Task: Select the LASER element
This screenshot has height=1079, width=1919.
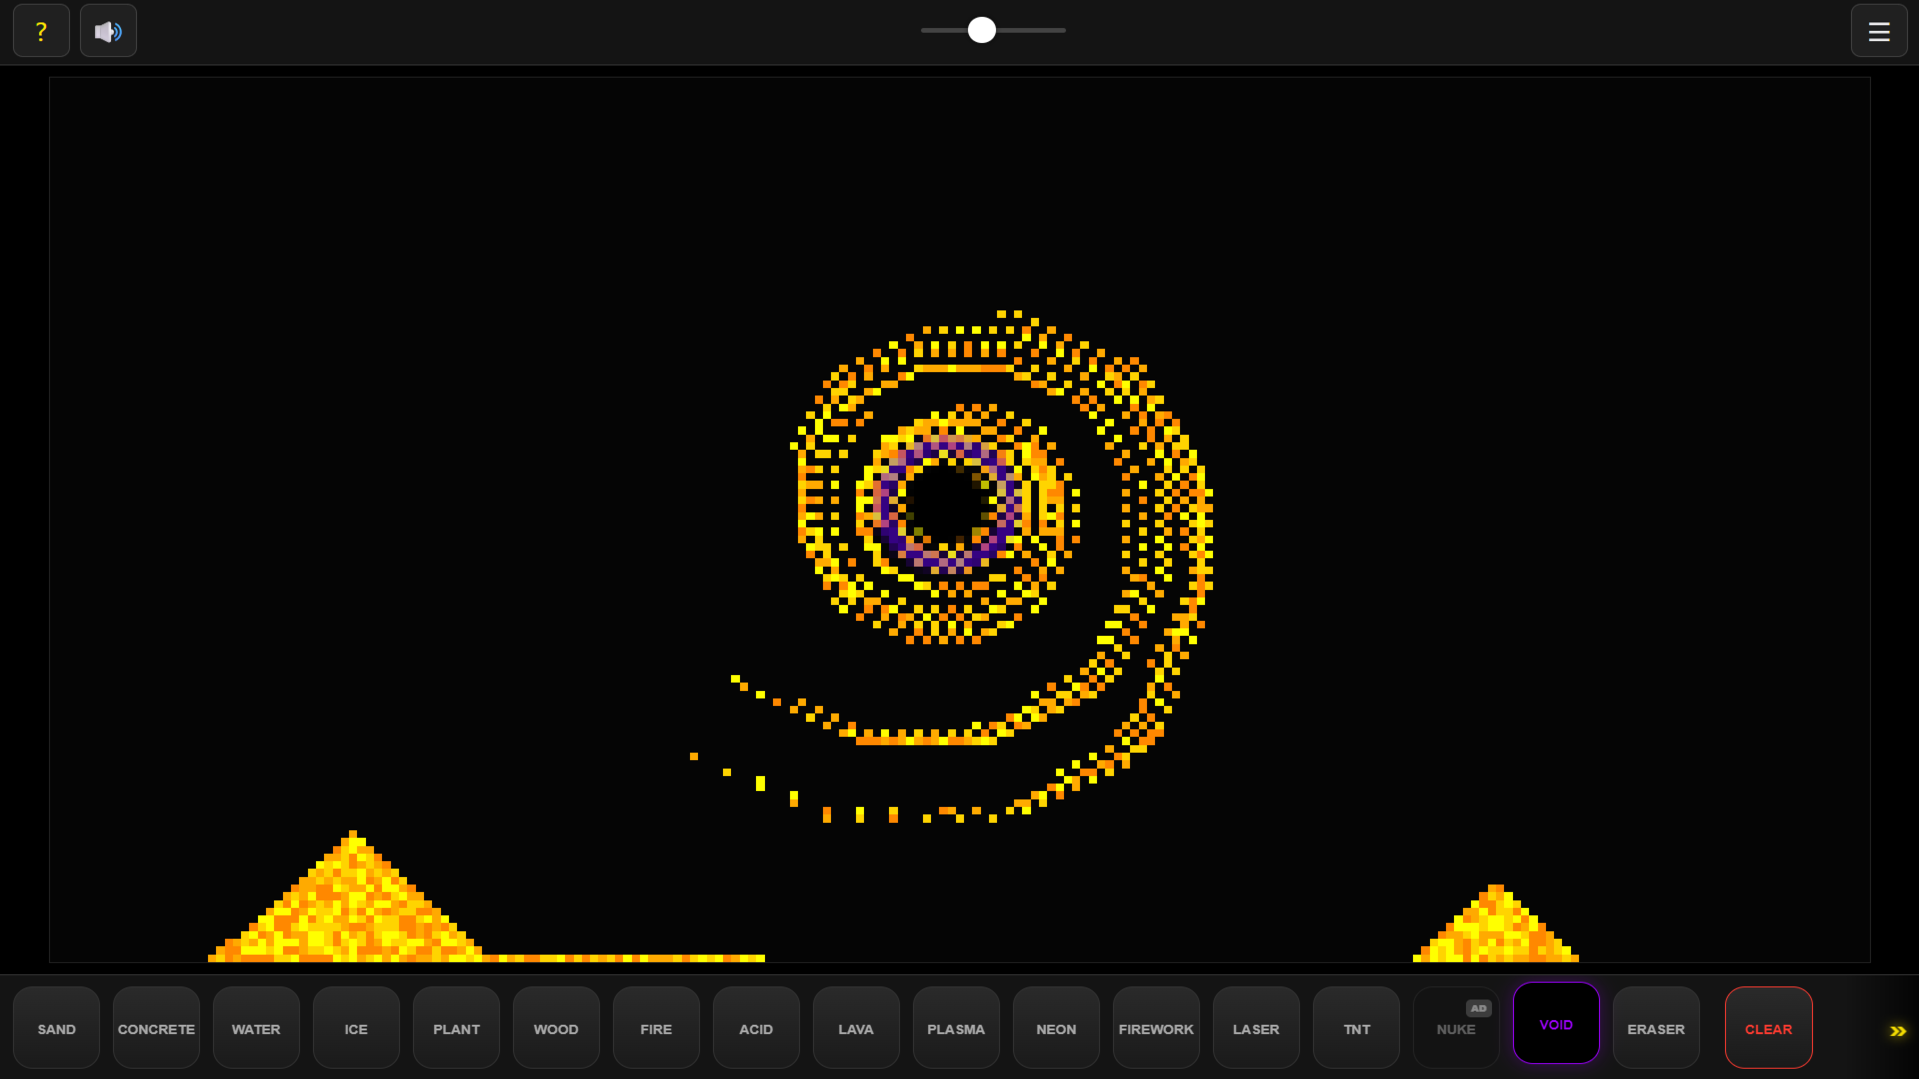Action: (1255, 1028)
